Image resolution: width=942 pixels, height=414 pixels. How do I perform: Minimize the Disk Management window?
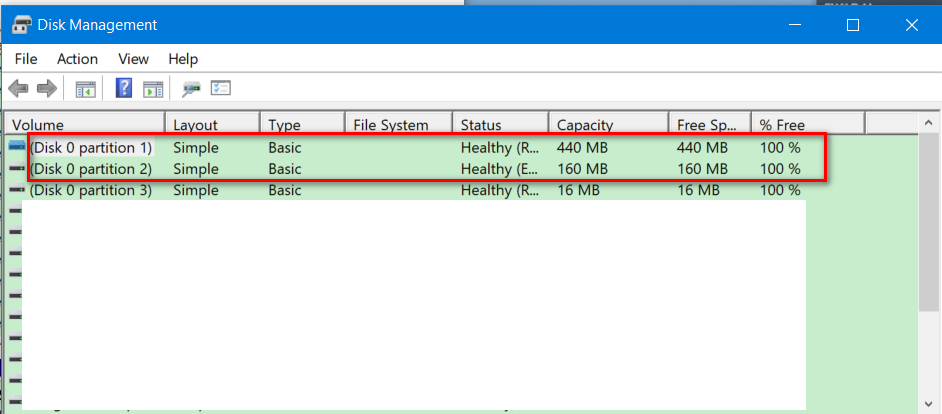[x=795, y=25]
